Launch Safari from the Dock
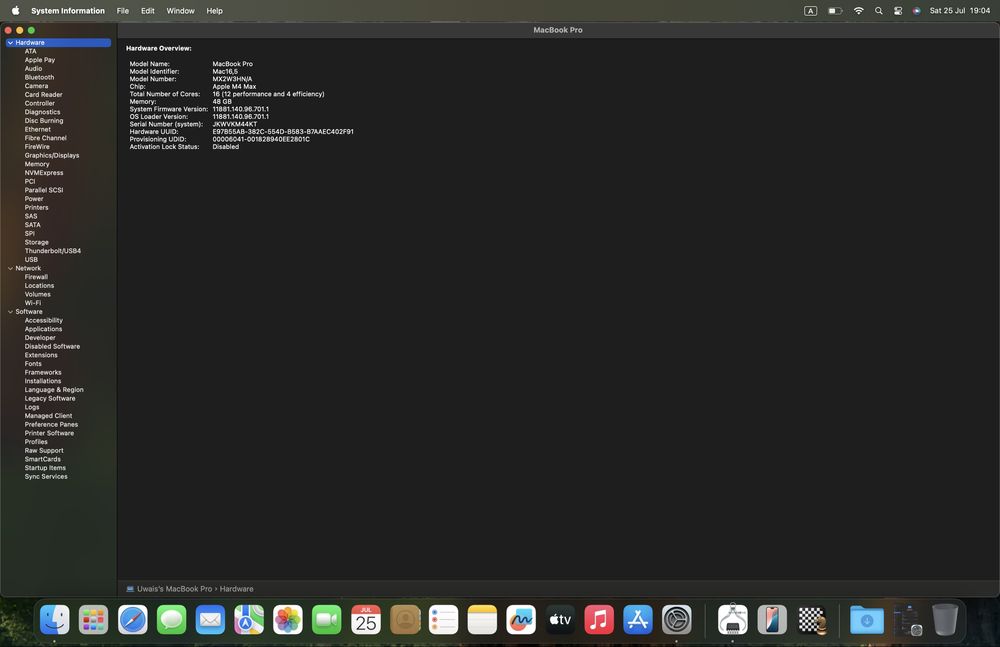 (133, 620)
